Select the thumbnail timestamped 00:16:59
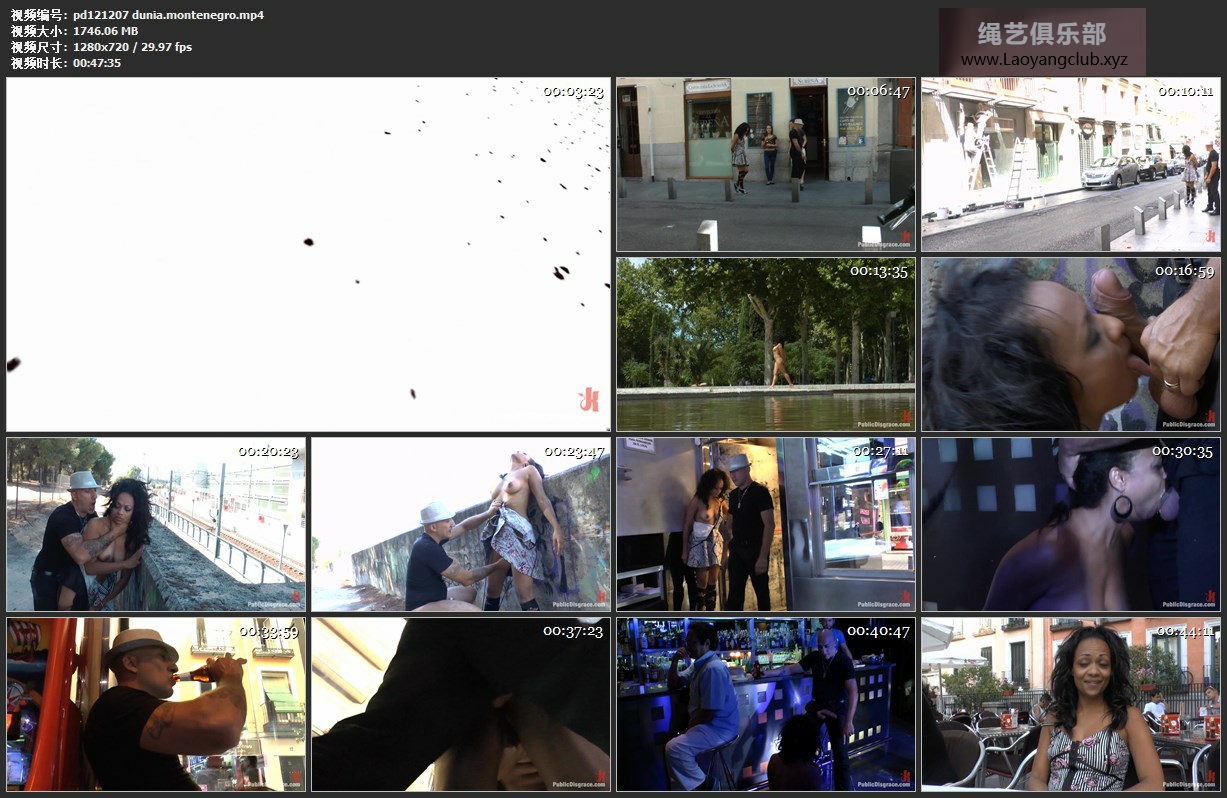 coord(1070,345)
